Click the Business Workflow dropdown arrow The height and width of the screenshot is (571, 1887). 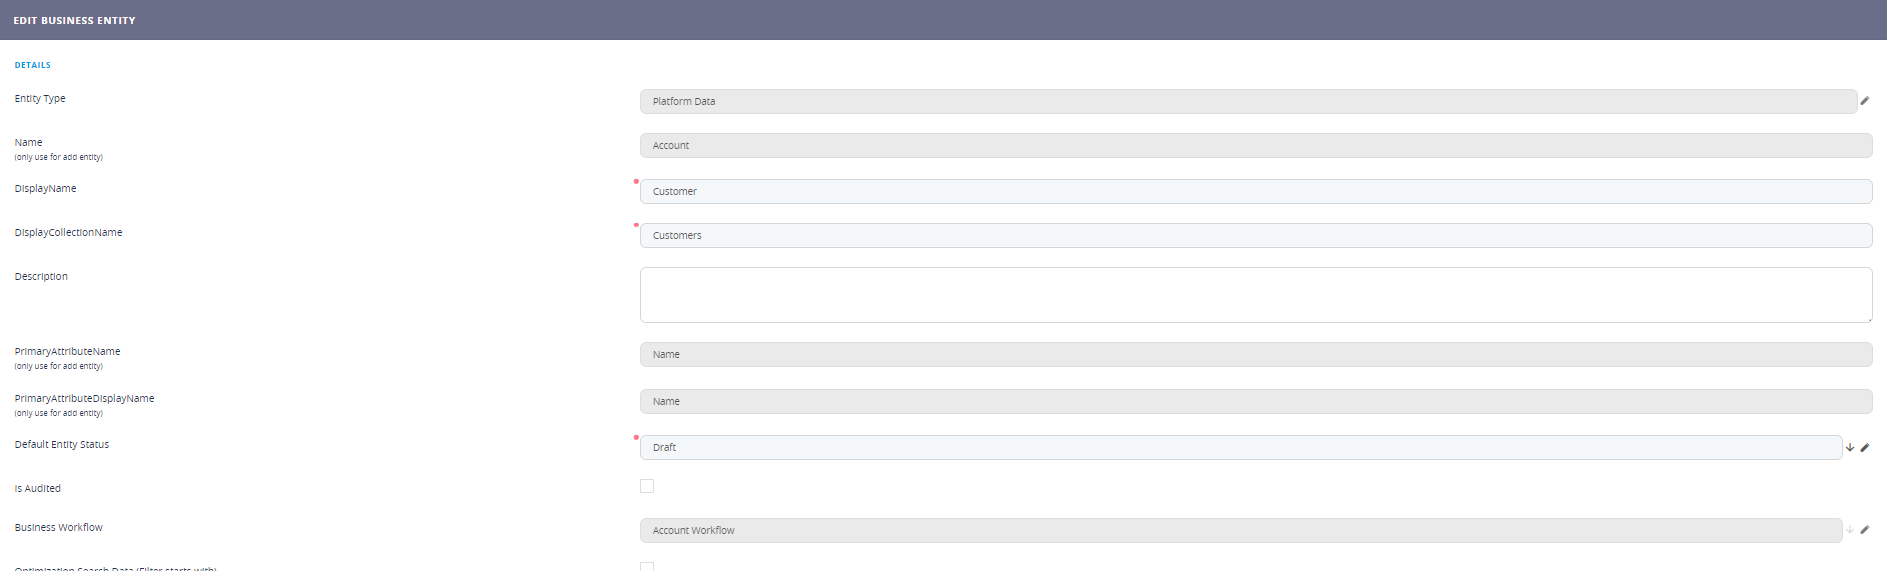click(x=1850, y=531)
